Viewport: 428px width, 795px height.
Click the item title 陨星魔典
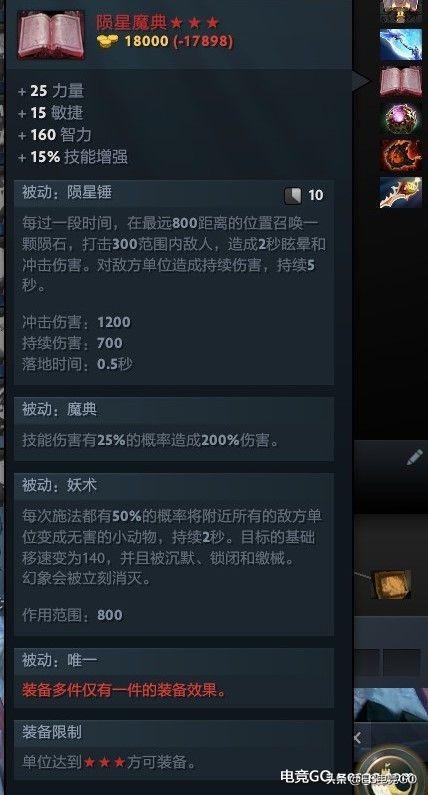click(131, 22)
